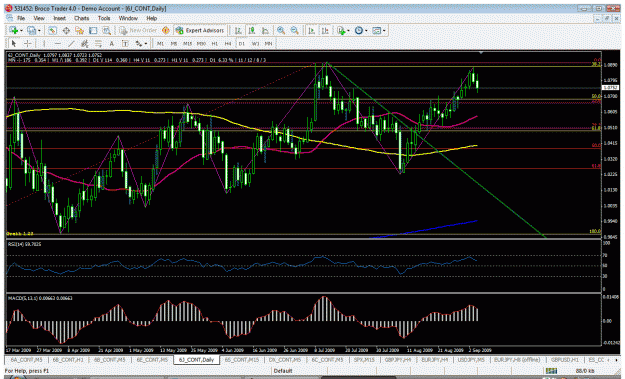Switch timeframe to H4

[228, 44]
